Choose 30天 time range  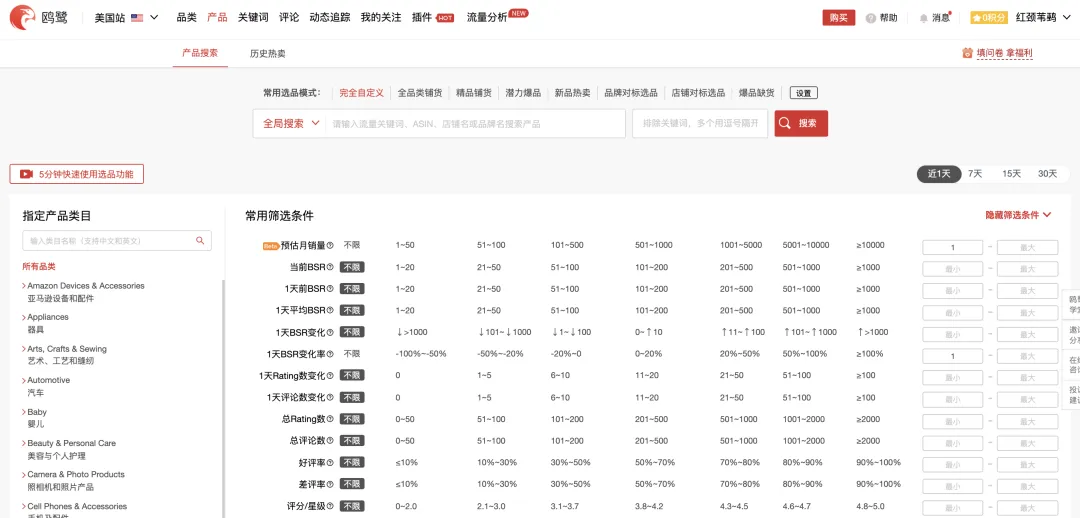pos(1047,174)
